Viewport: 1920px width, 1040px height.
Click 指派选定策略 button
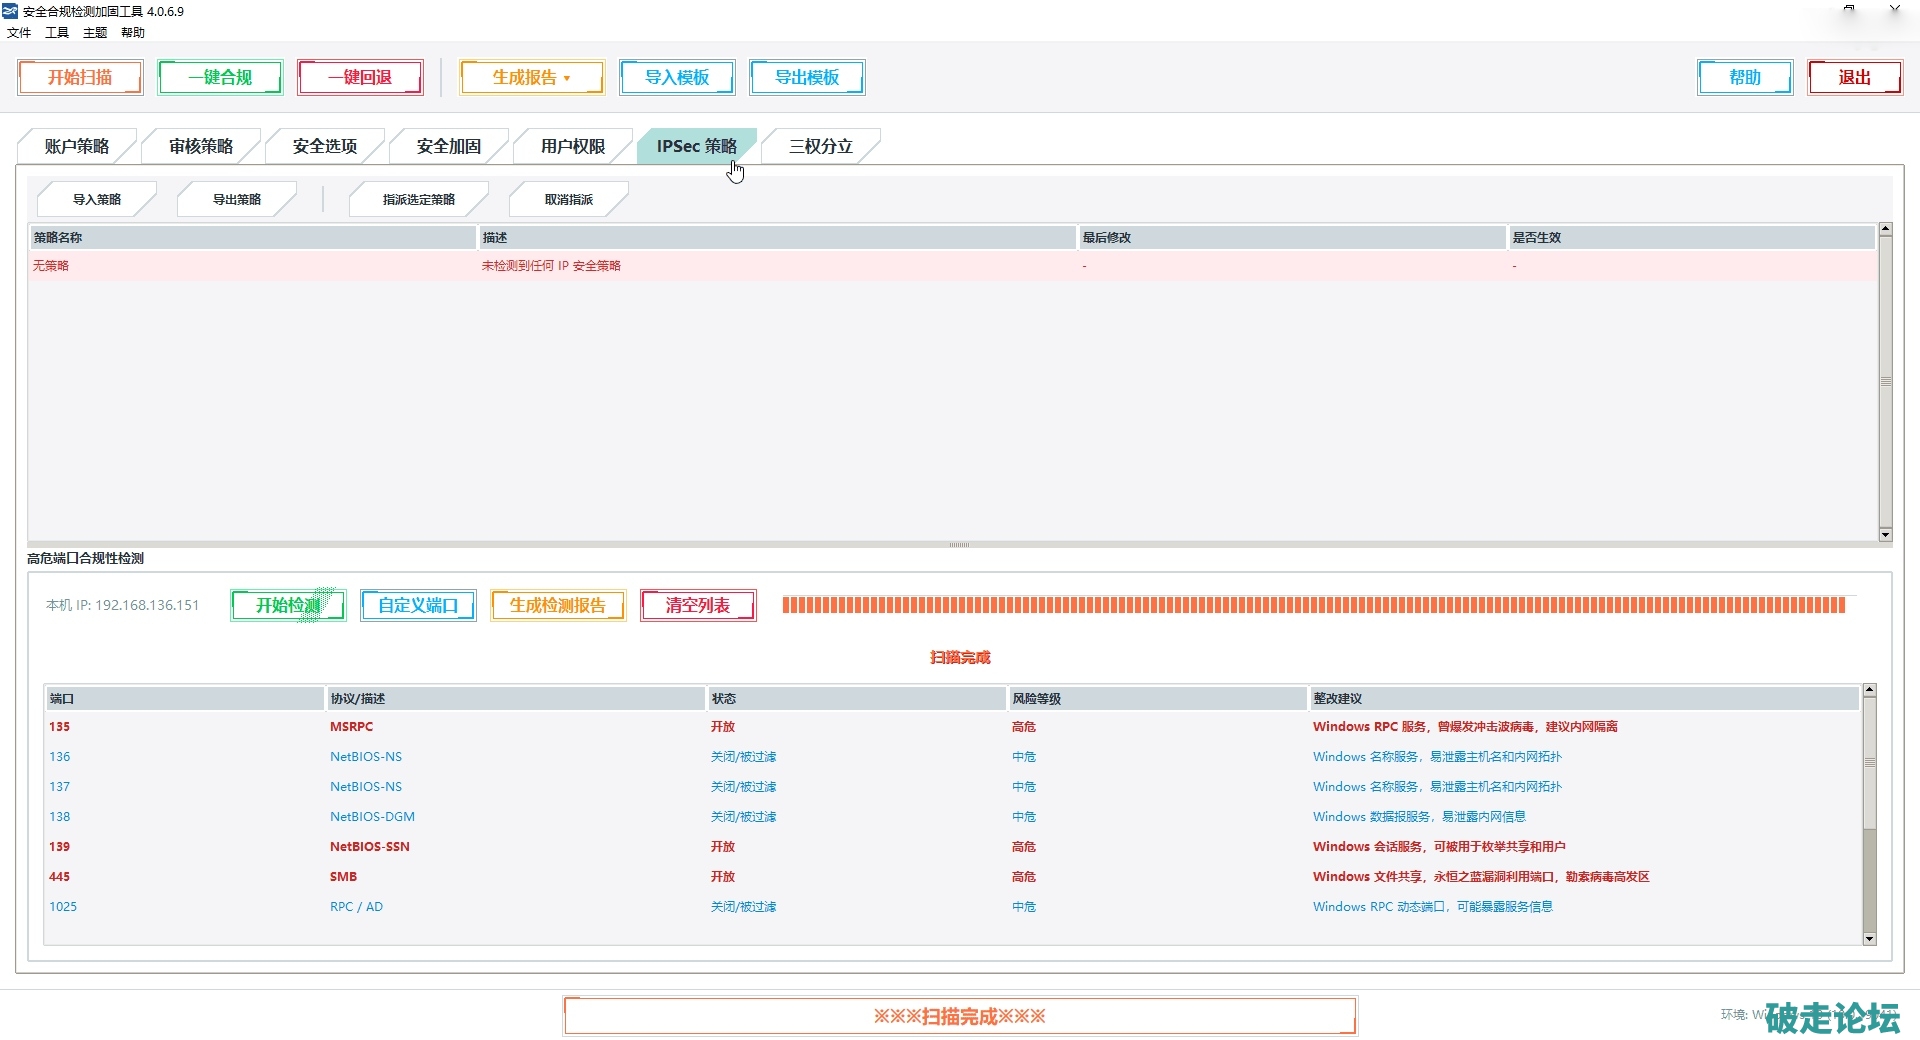418,200
